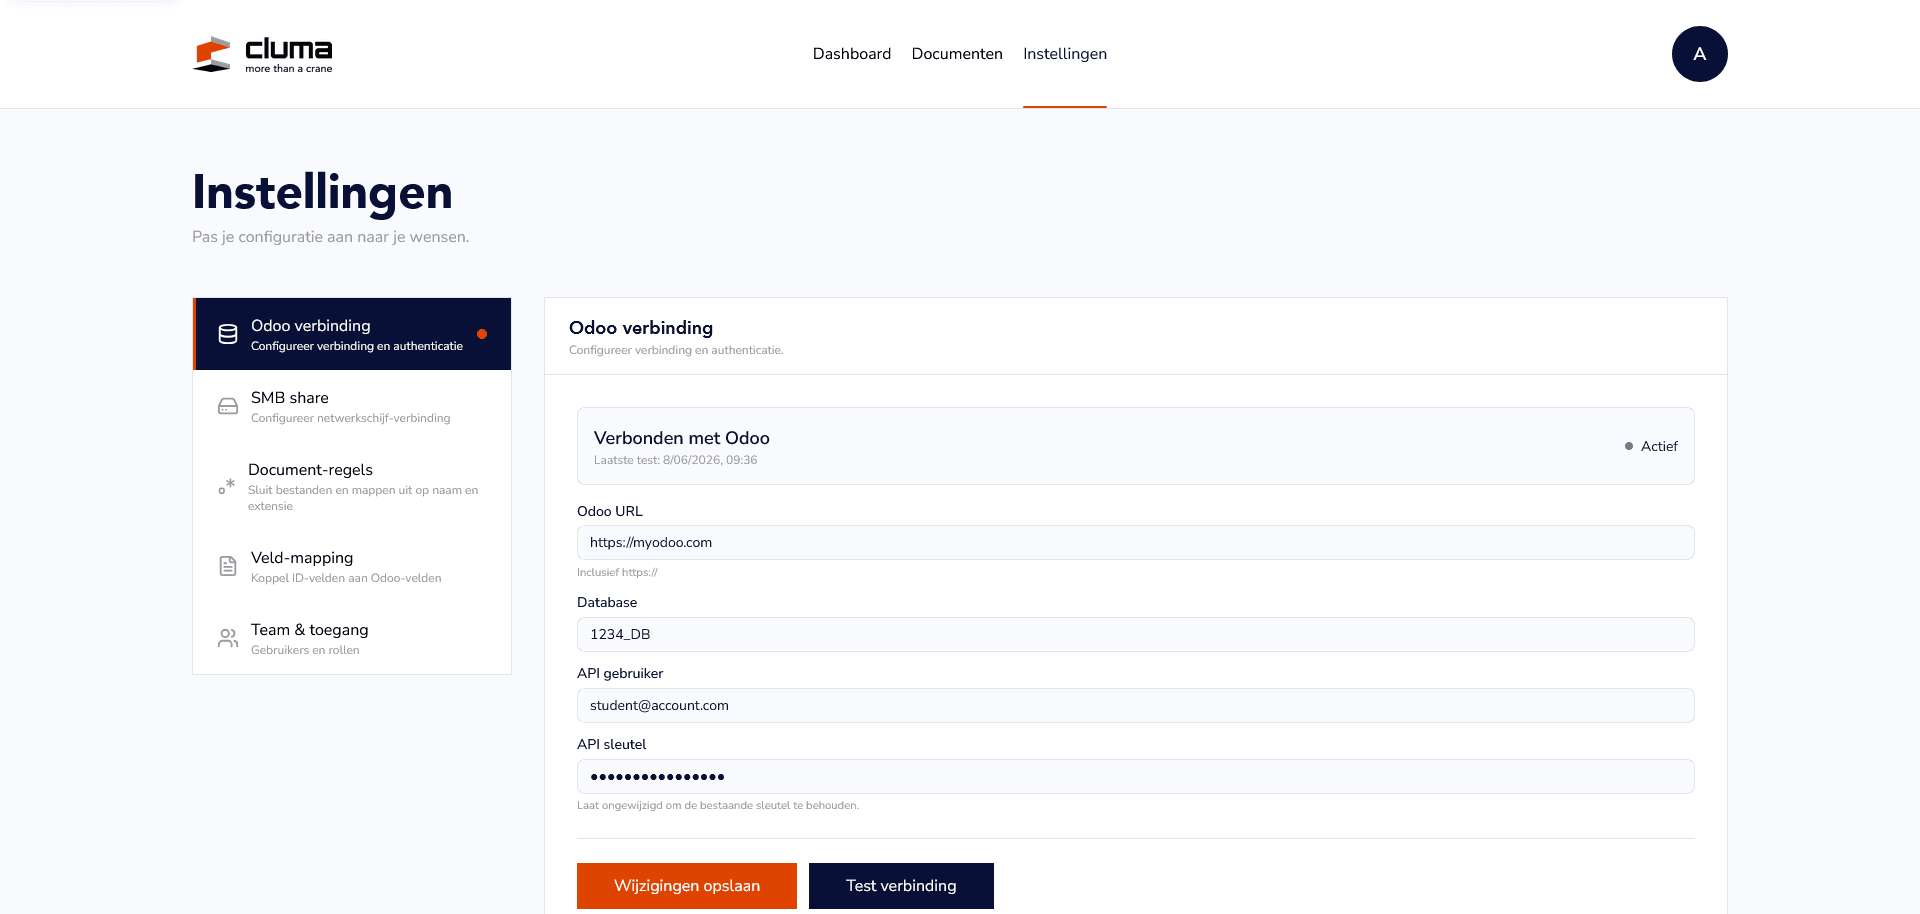Click the "Odoo verbinding" panel heading
The image size is (1920, 914).
641,328
